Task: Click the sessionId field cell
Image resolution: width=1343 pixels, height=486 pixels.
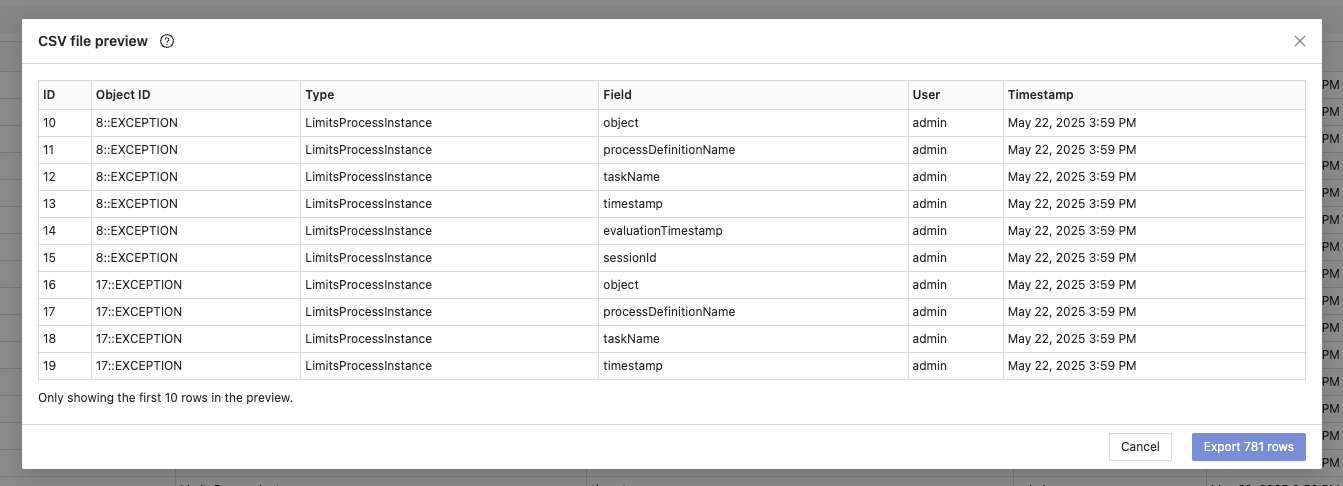Action: click(x=629, y=258)
